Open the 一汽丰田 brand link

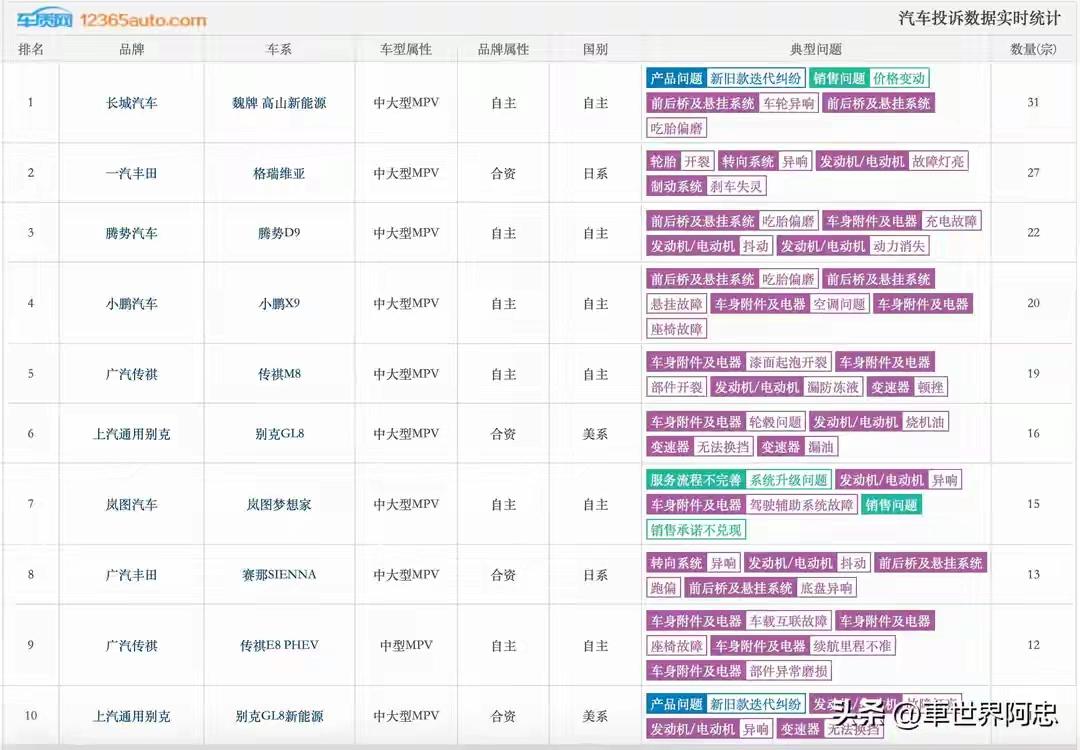point(132,173)
